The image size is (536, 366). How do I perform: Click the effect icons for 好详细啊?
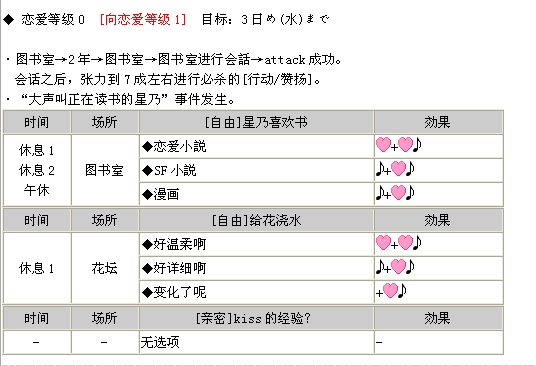click(x=395, y=267)
